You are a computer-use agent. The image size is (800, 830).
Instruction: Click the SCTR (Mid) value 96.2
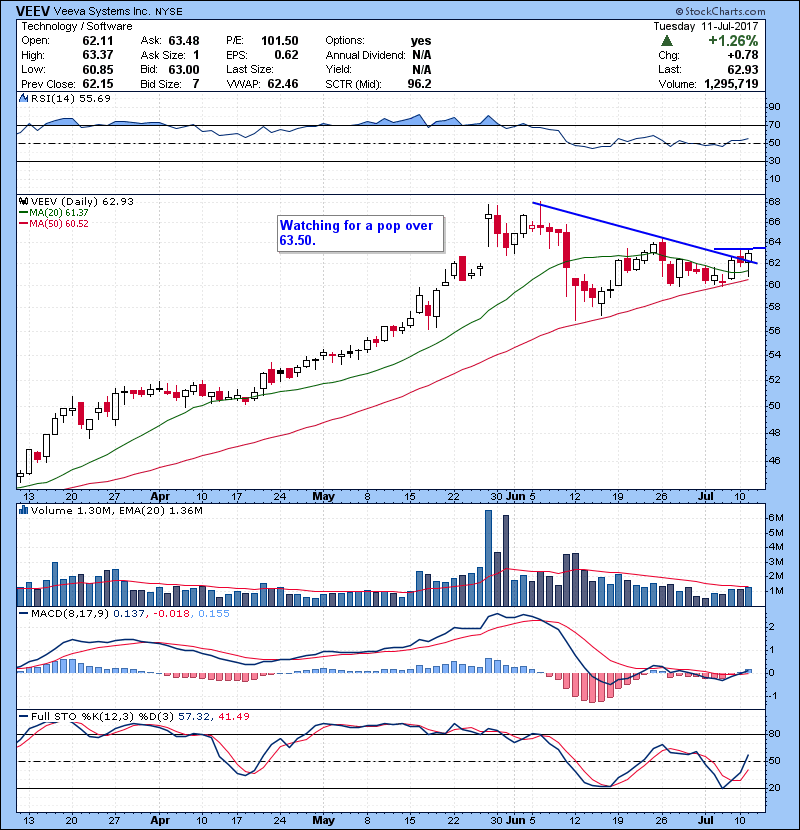click(419, 84)
